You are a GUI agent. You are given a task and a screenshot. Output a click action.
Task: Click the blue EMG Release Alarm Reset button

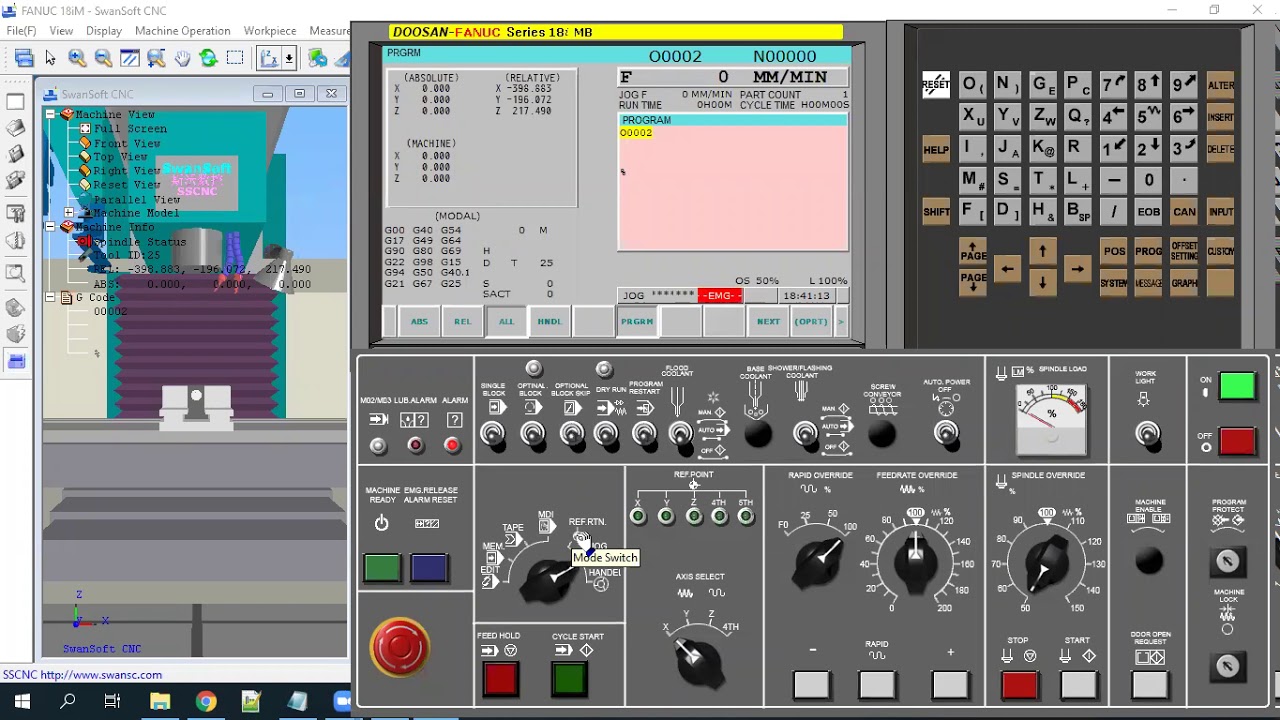point(429,568)
